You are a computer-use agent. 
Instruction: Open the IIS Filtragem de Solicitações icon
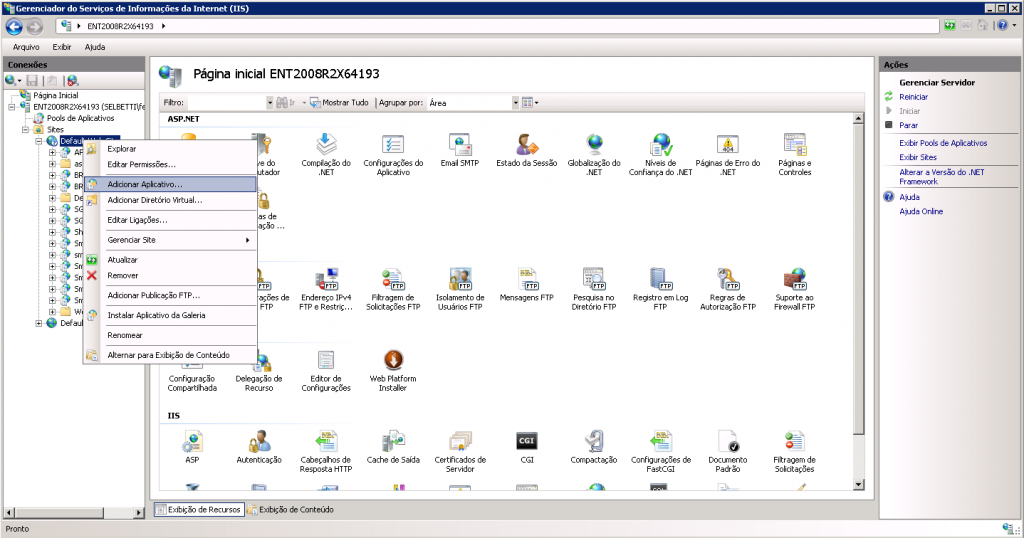click(x=795, y=451)
